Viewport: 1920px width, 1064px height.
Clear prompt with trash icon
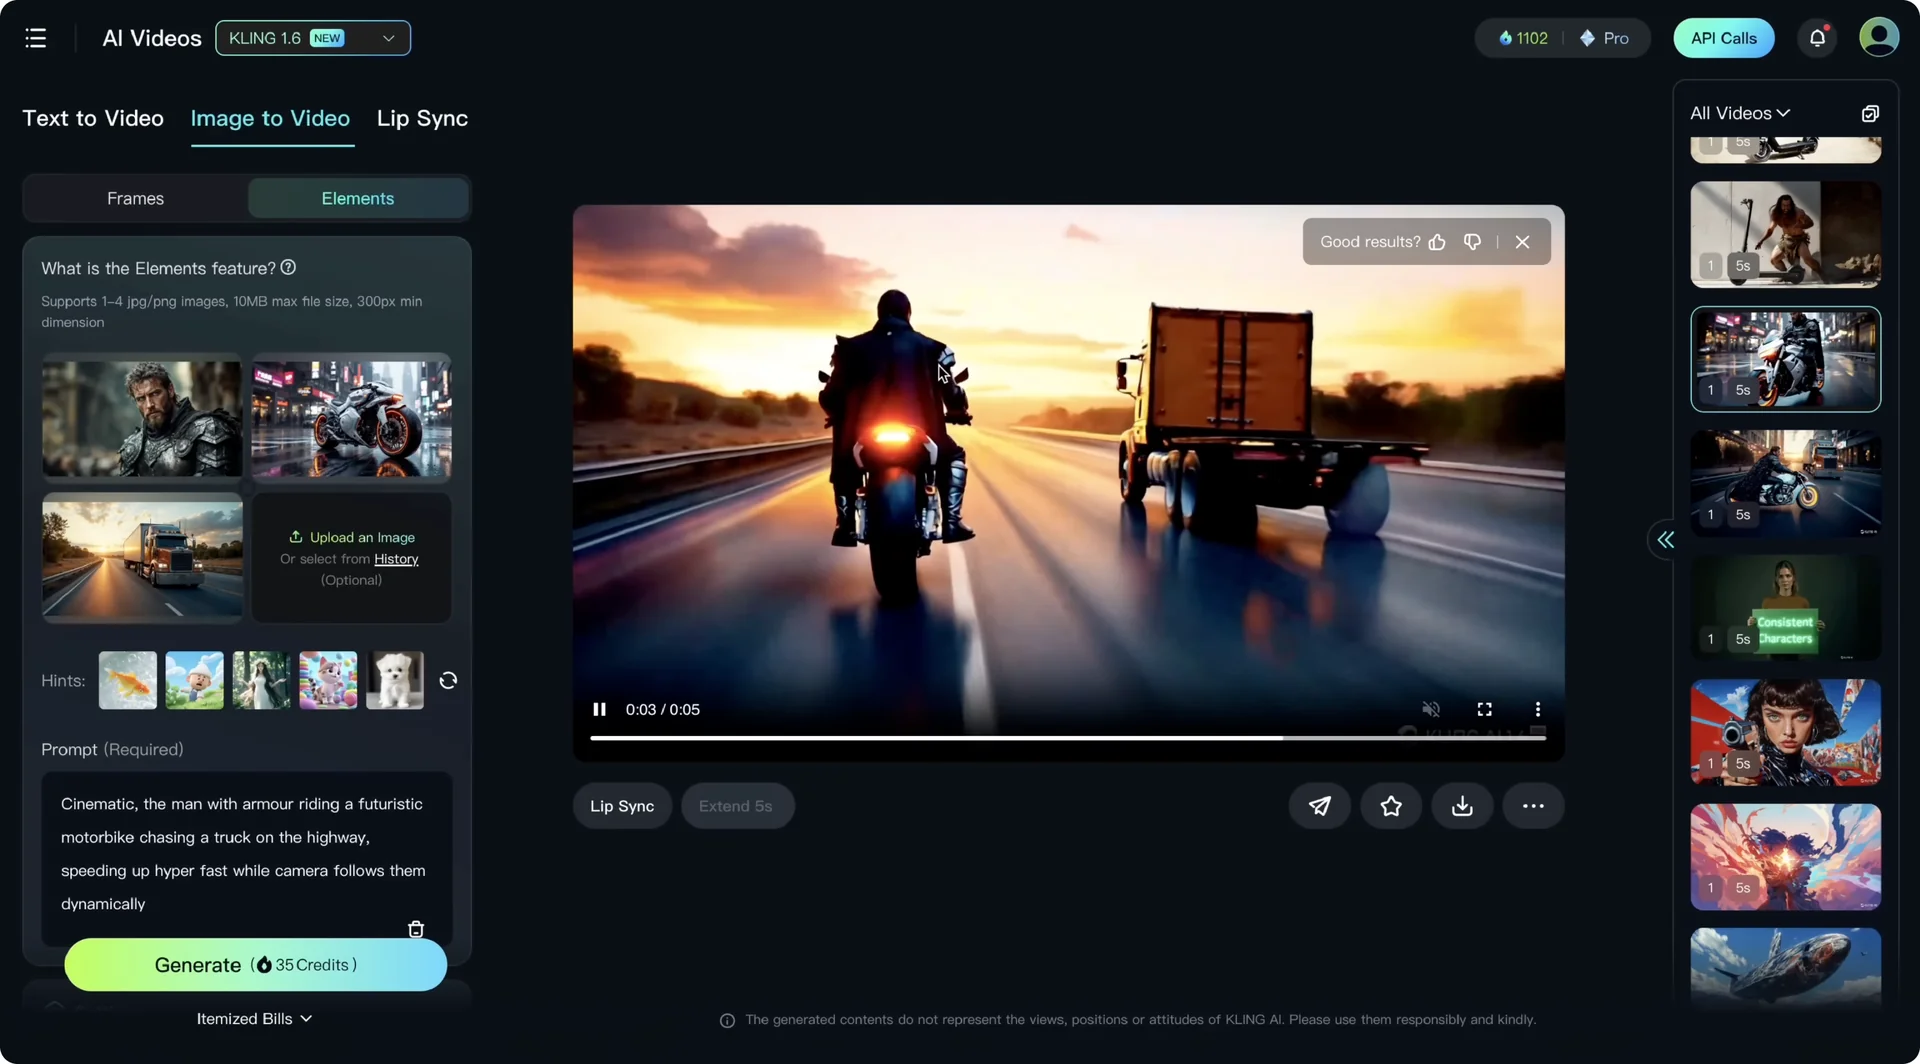[416, 929]
